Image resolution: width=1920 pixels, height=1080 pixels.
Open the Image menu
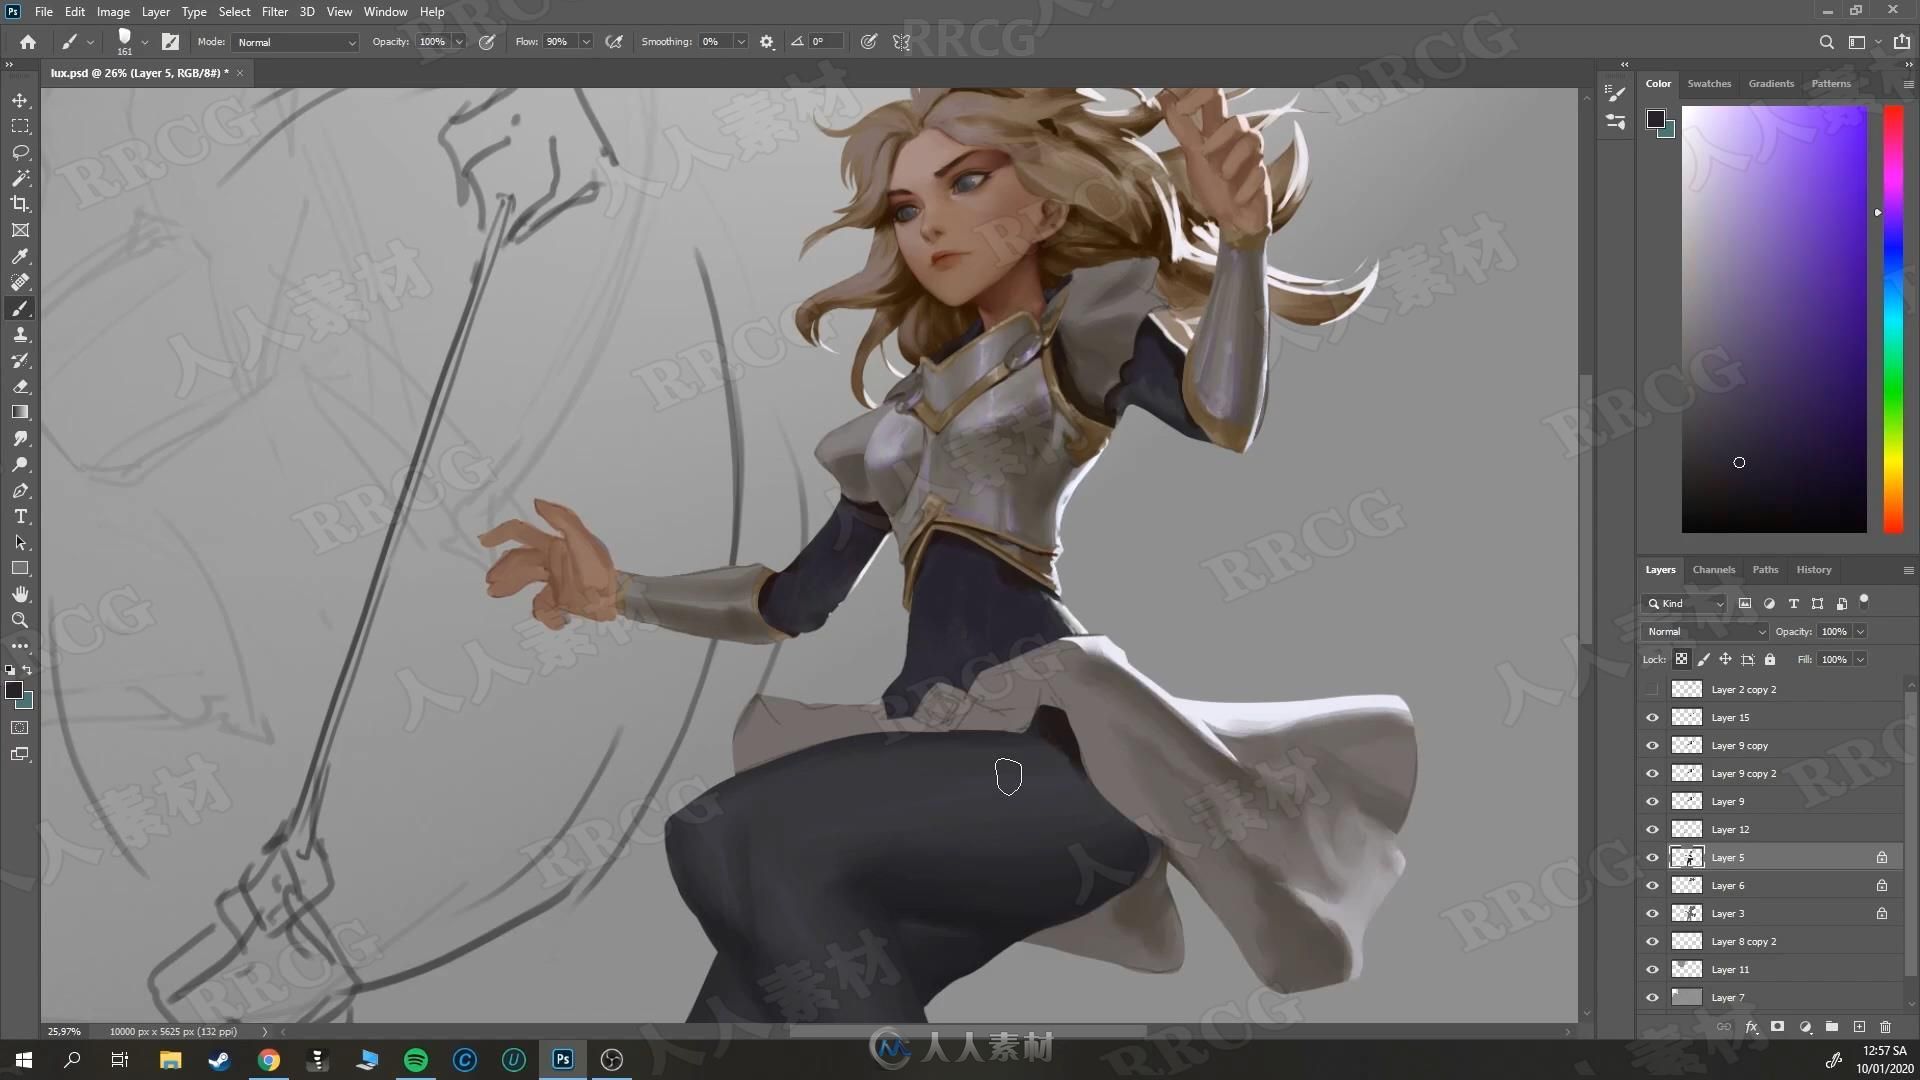[113, 12]
